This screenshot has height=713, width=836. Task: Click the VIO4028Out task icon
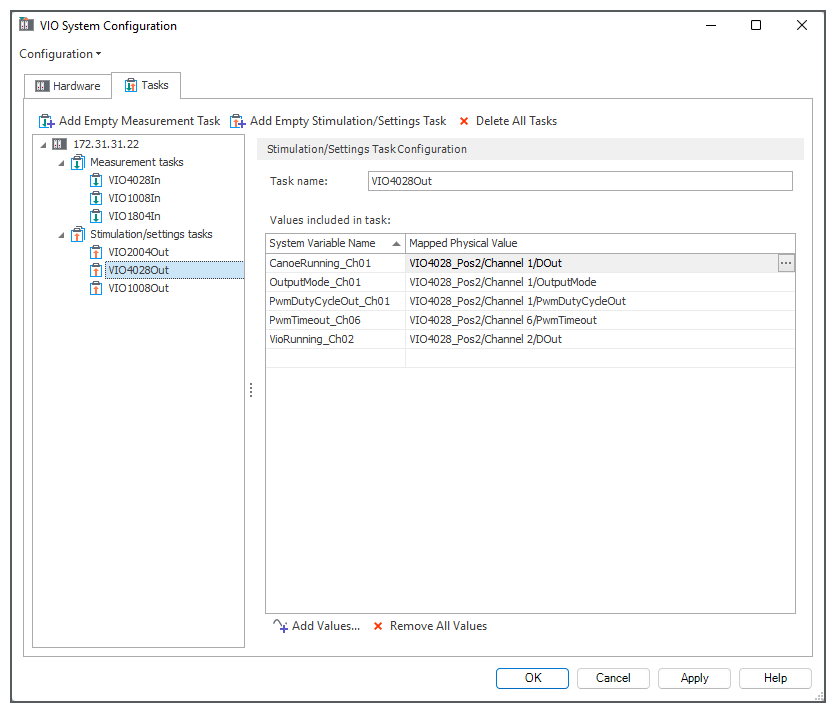point(96,270)
